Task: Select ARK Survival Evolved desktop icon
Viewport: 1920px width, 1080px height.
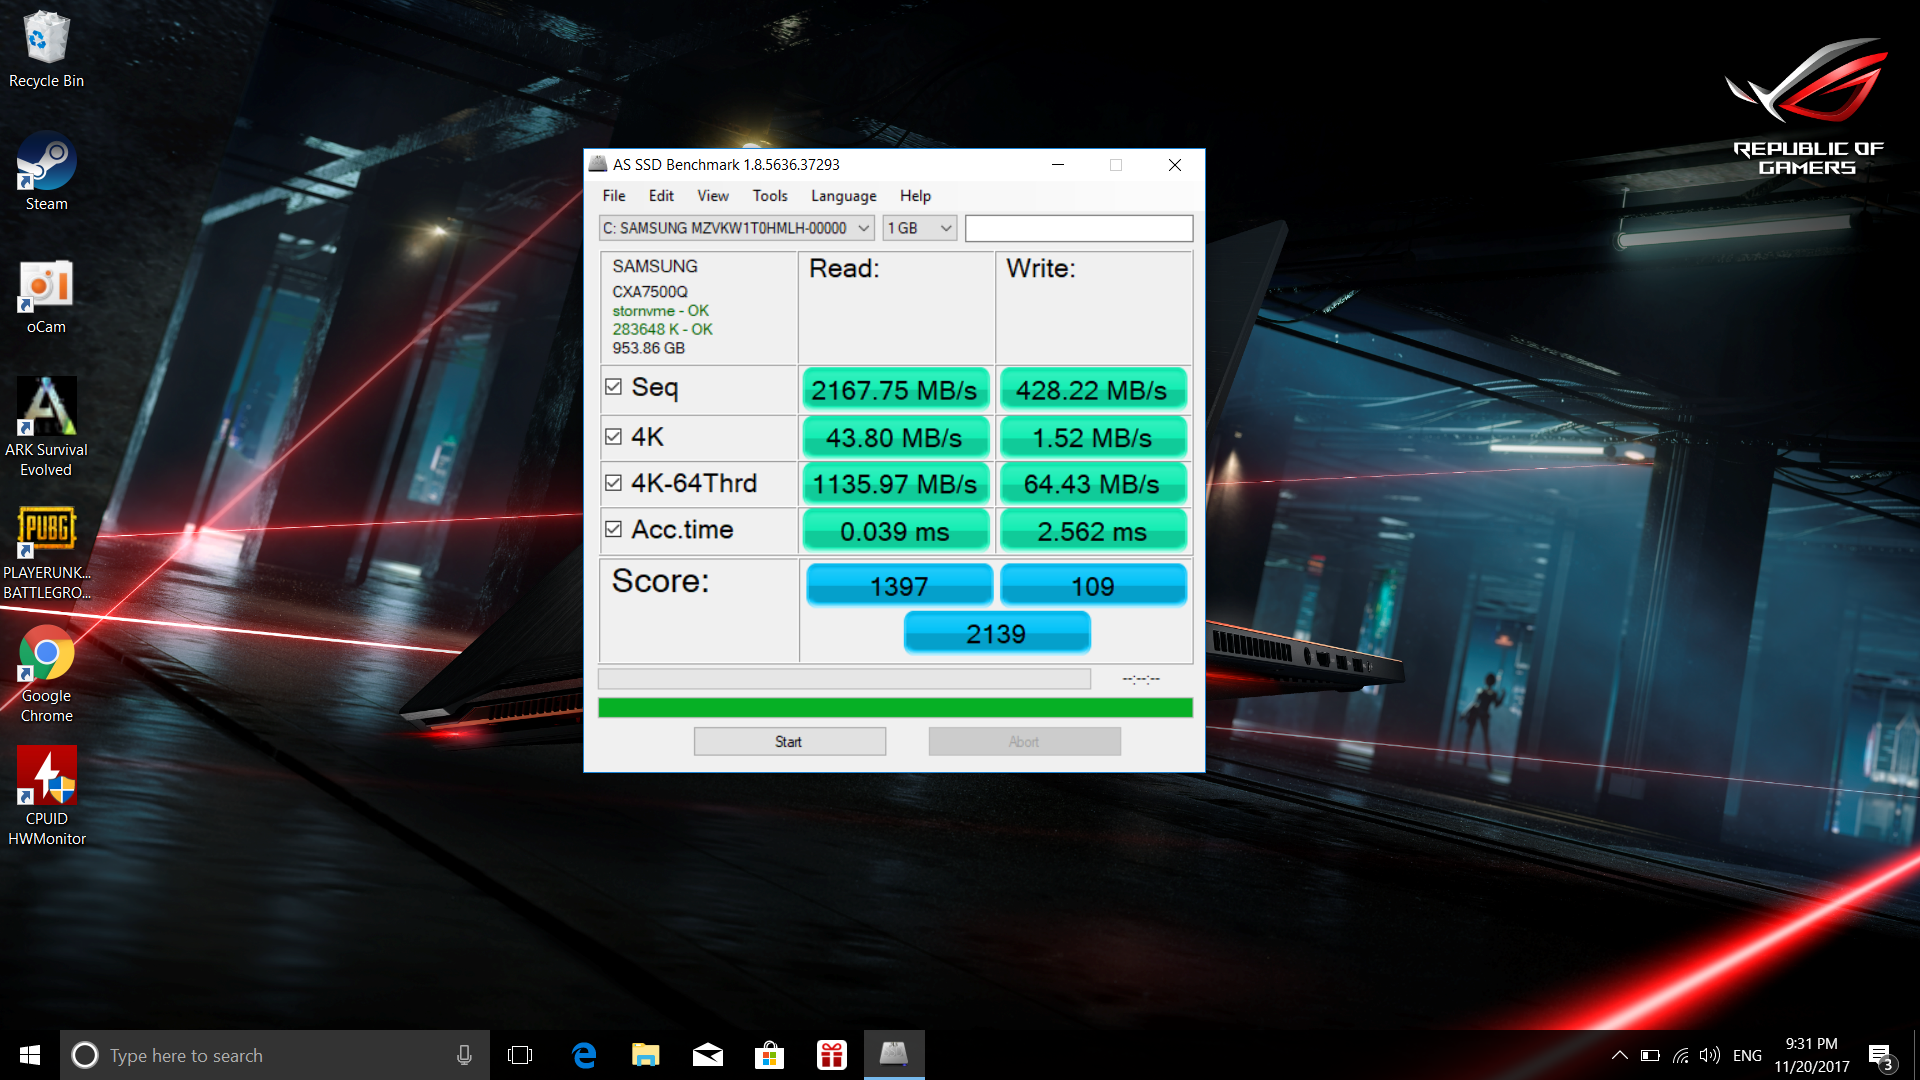Action: point(46,427)
